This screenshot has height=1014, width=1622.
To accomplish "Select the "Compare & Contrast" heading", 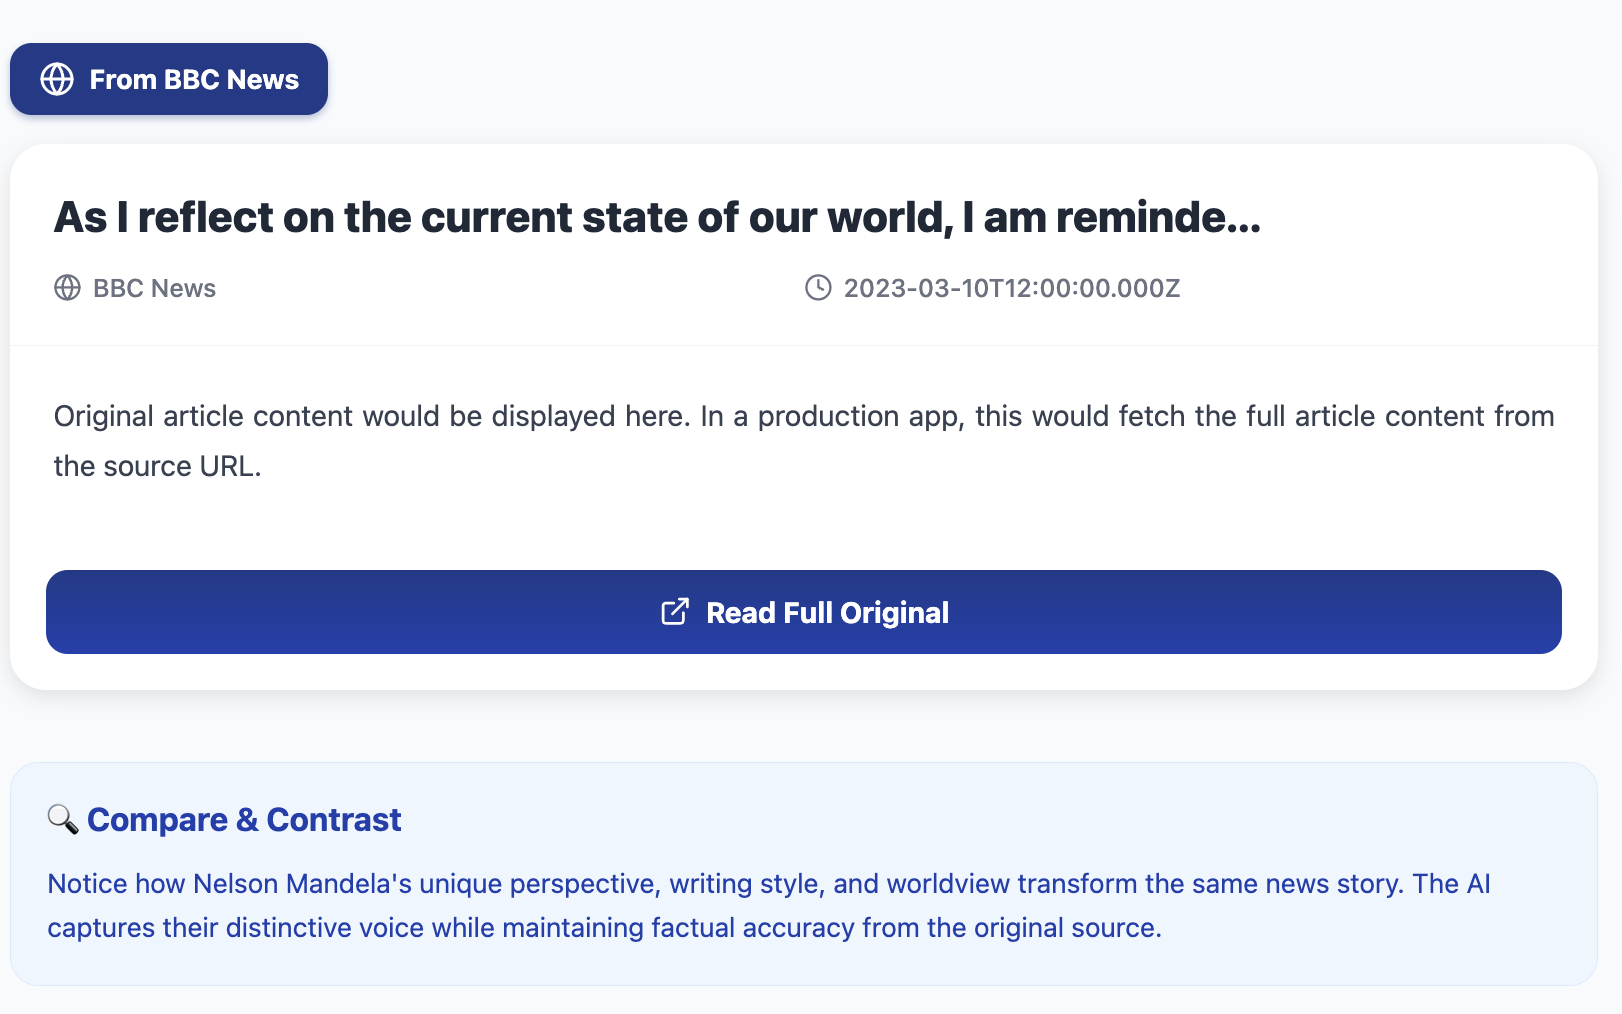I will tap(244, 820).
